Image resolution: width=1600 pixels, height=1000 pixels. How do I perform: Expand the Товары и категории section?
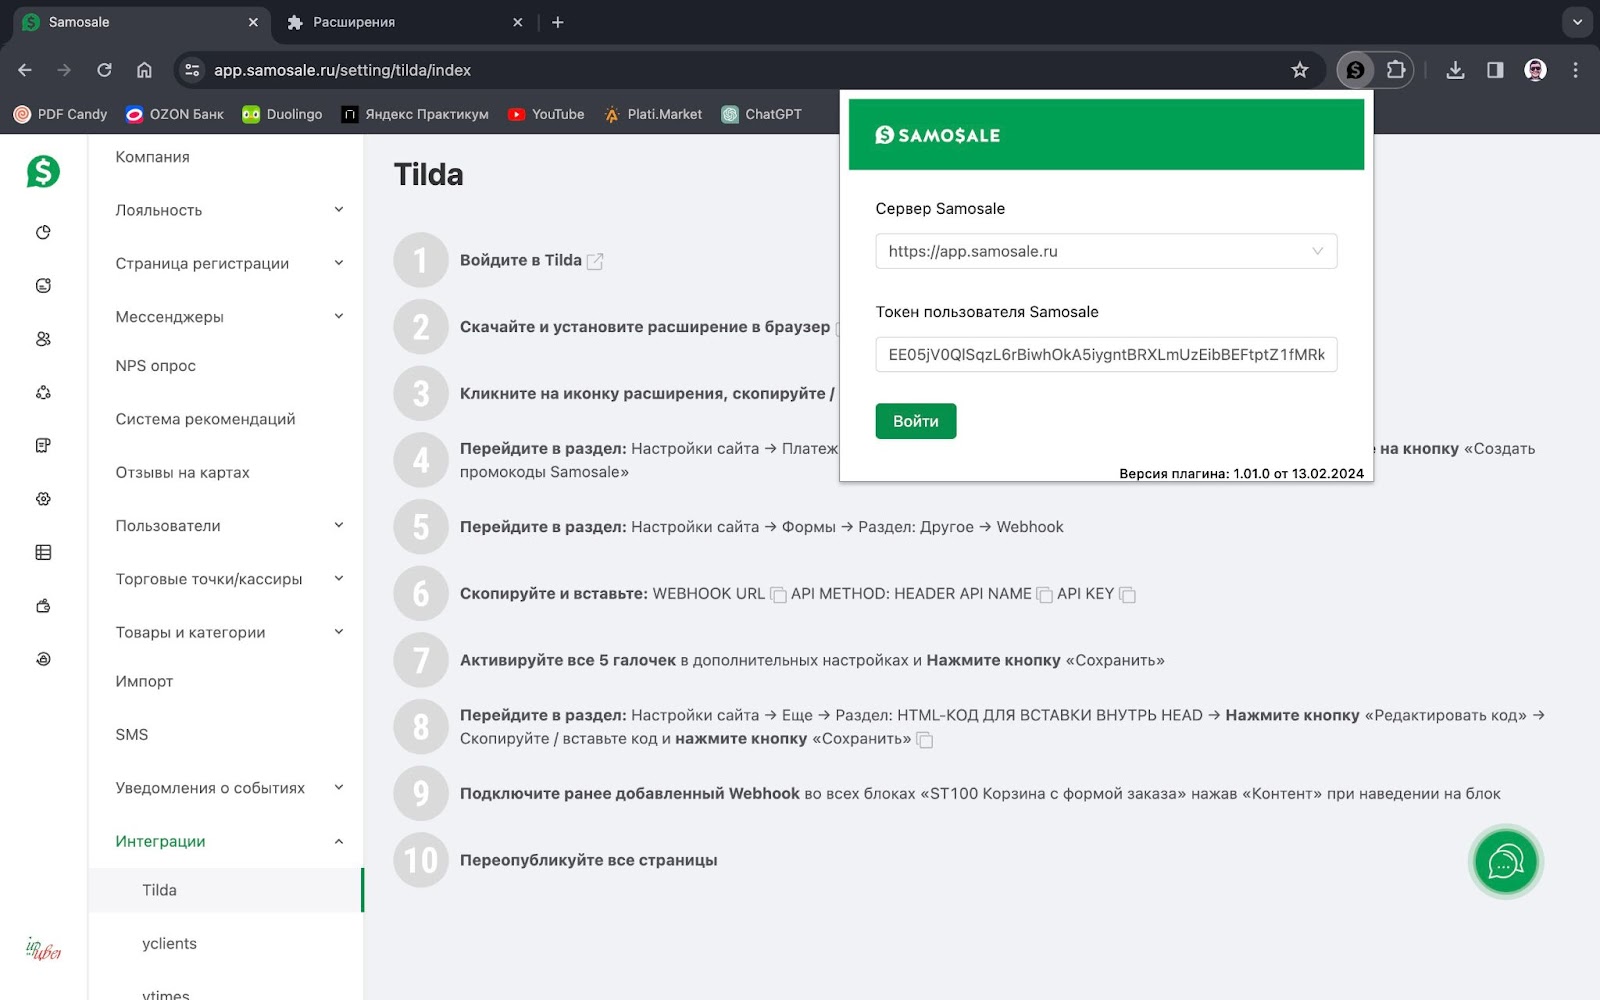tap(339, 632)
